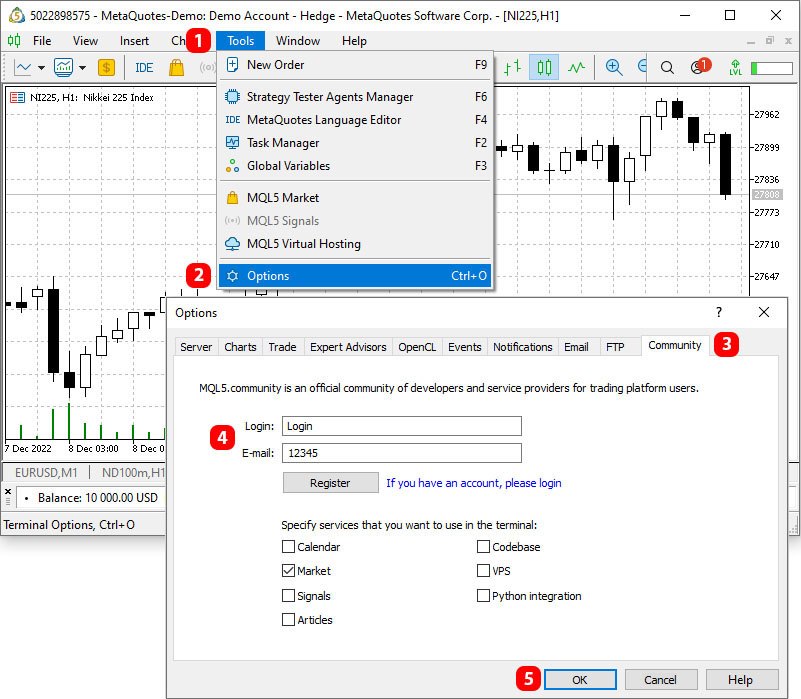Switch to the Charts tab
801x699 pixels.
241,347
